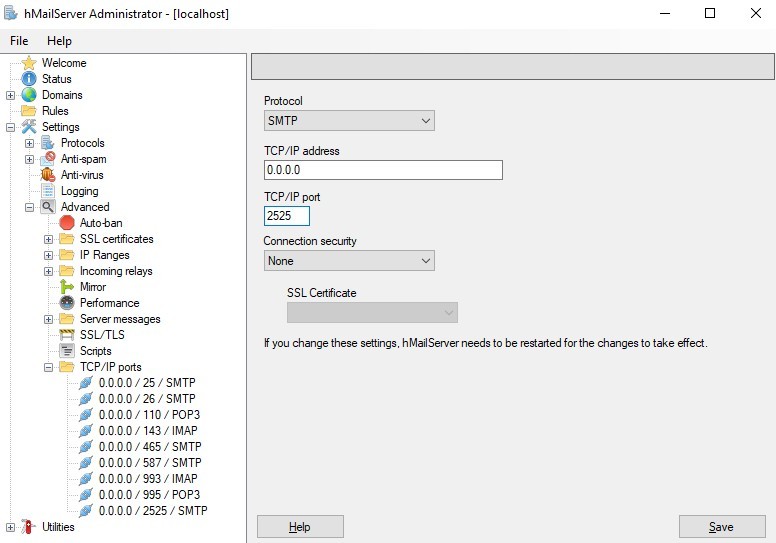Click the Server messages folder icon
This screenshot has width=776, height=543.
[67, 319]
